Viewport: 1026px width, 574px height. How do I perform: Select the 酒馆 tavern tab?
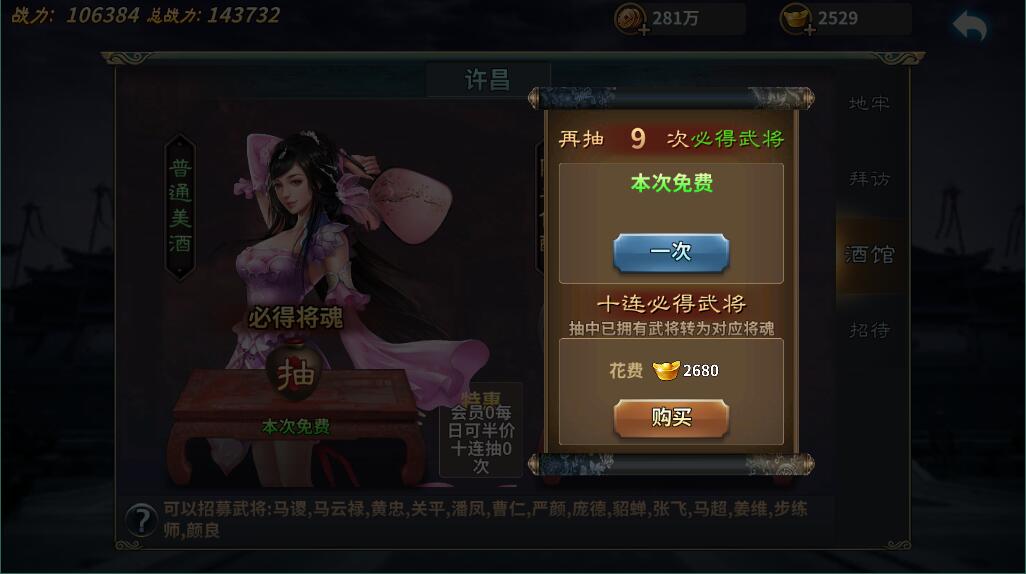pos(869,254)
